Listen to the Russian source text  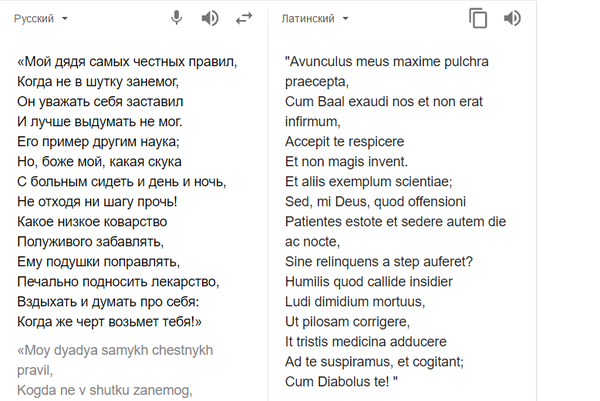210,18
